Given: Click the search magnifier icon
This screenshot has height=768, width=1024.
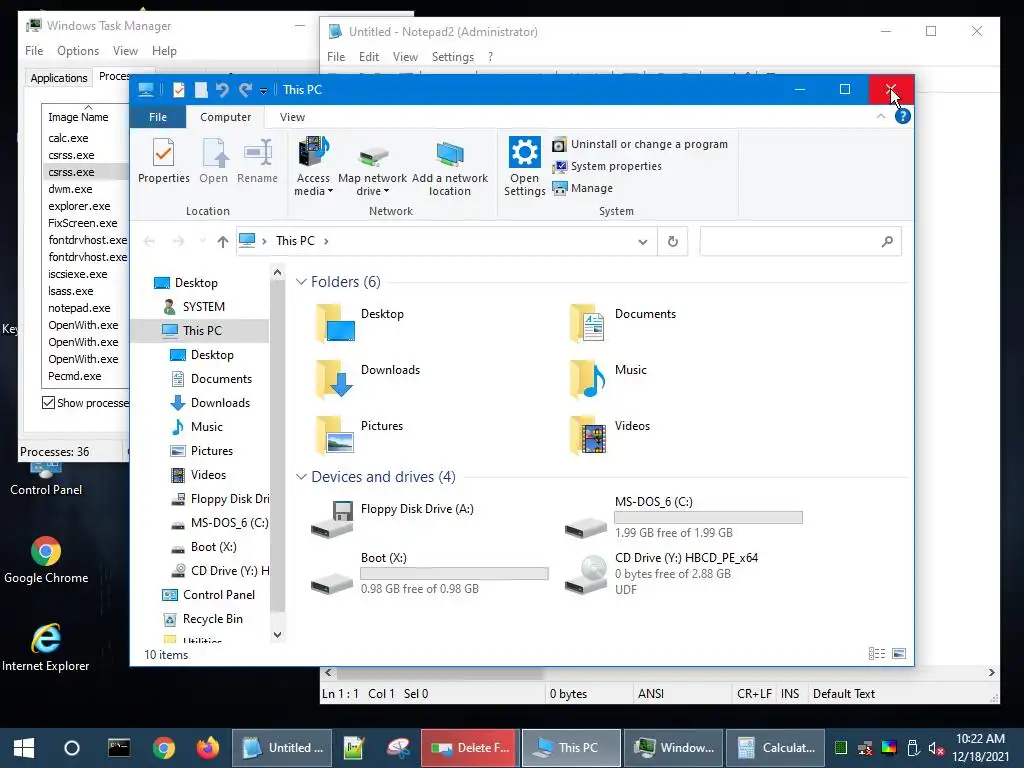Looking at the screenshot, I should point(887,242).
